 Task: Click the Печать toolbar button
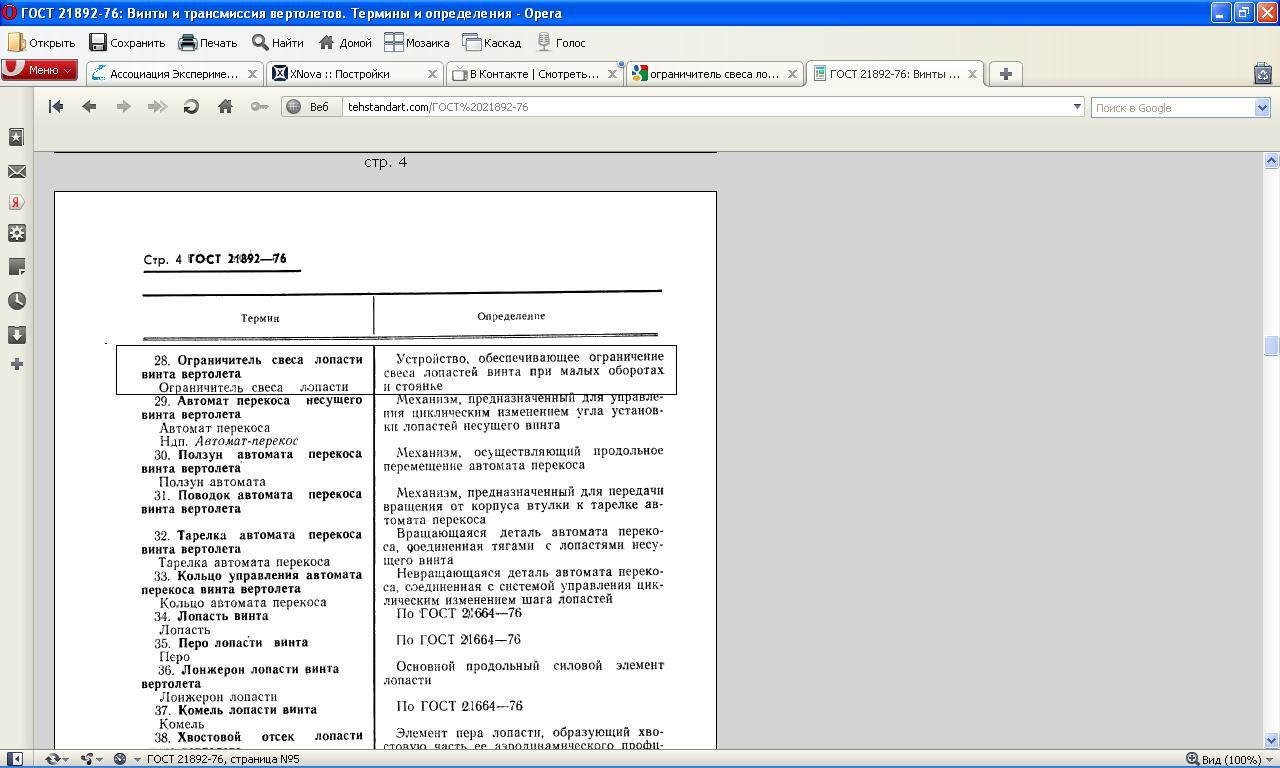208,43
